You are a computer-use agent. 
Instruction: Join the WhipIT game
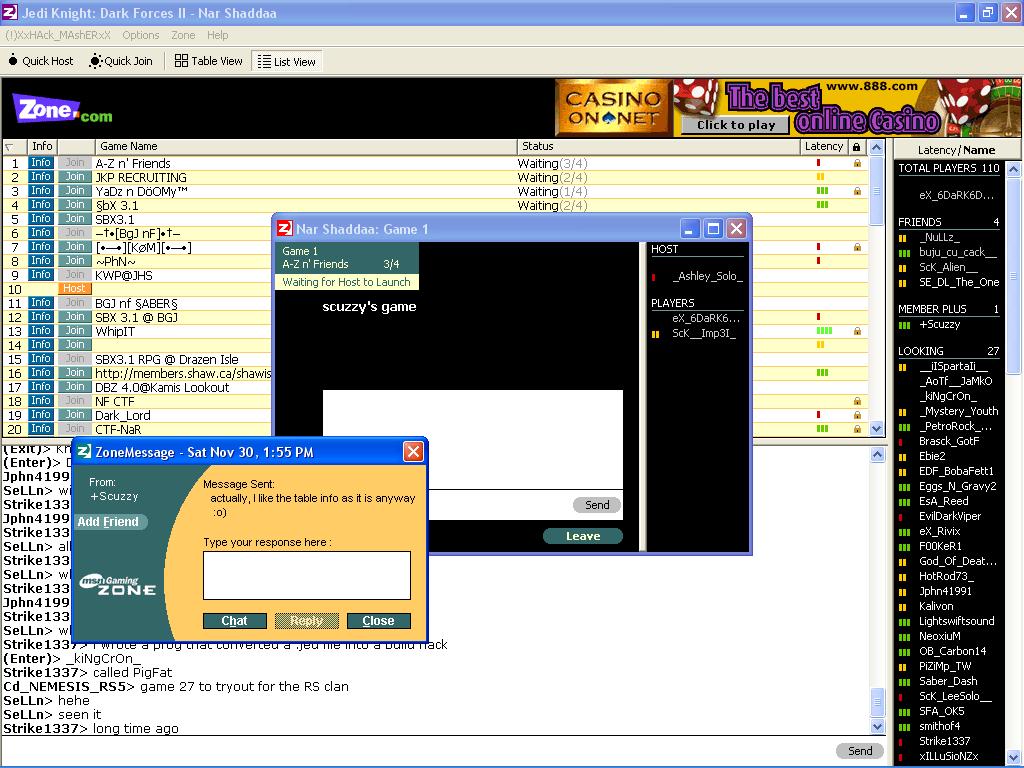point(74,331)
